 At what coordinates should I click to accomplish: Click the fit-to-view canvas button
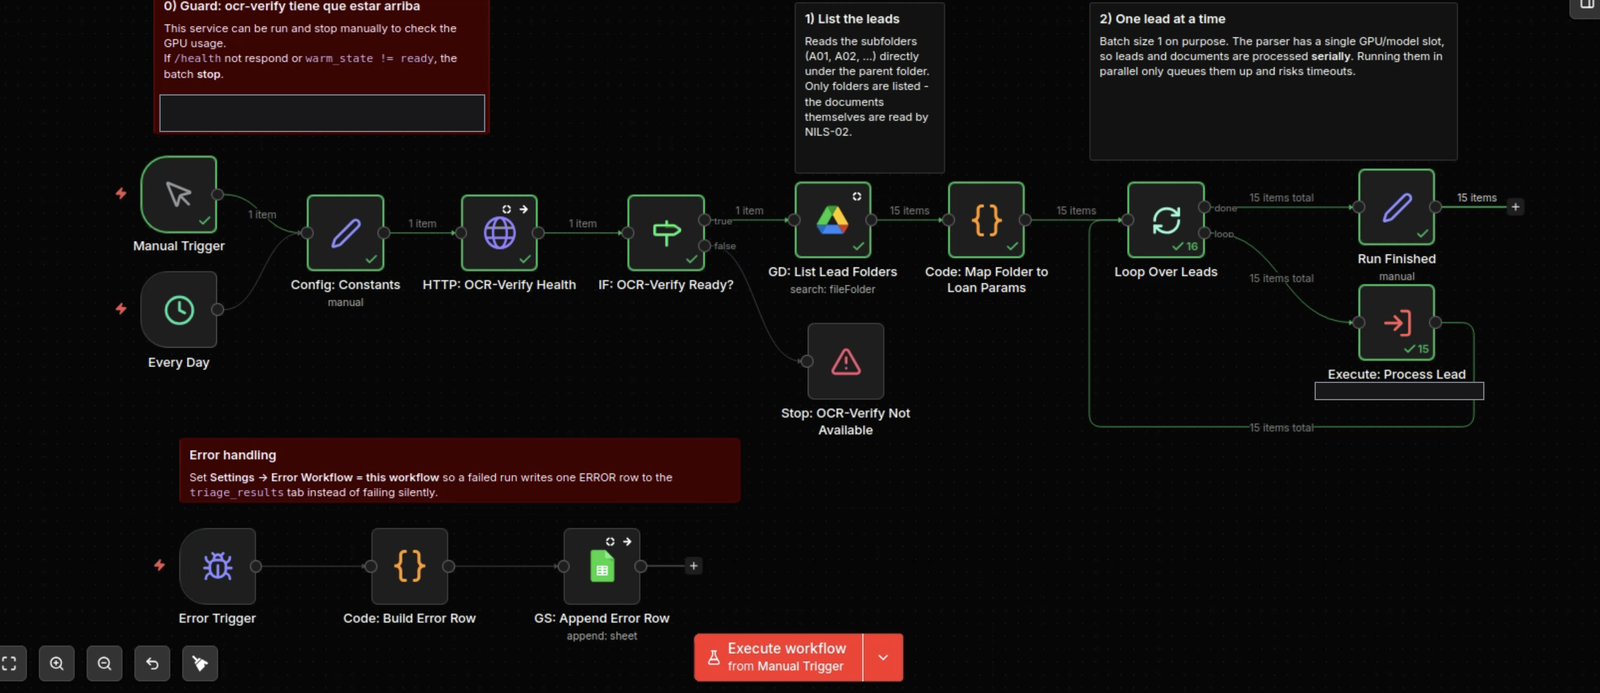[9, 663]
